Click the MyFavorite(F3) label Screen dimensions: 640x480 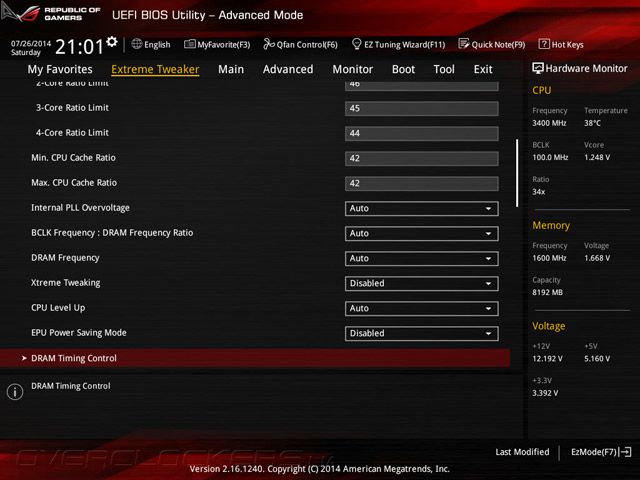[x=224, y=44]
